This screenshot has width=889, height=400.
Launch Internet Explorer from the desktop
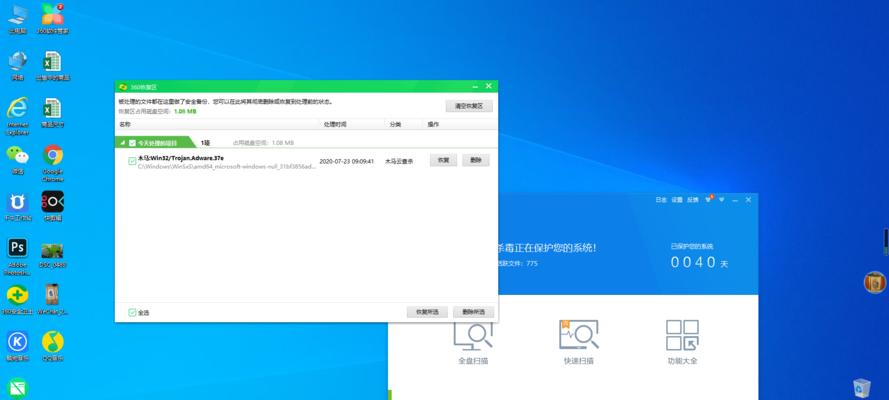click(18, 116)
